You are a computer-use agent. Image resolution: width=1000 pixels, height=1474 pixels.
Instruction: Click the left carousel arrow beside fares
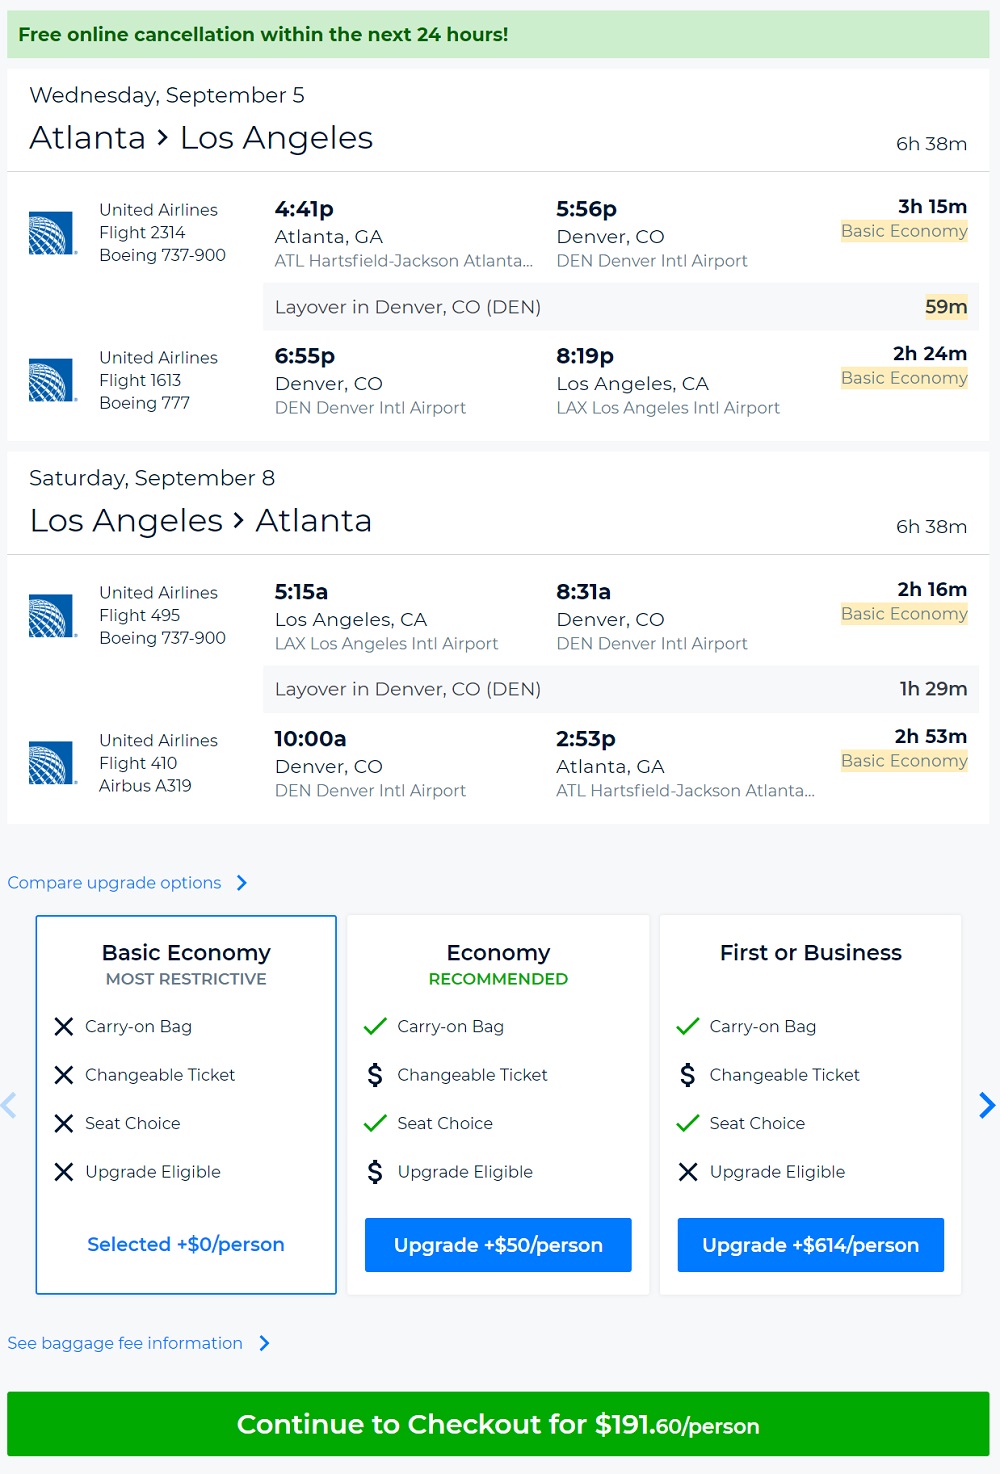pyautogui.click(x=10, y=1105)
